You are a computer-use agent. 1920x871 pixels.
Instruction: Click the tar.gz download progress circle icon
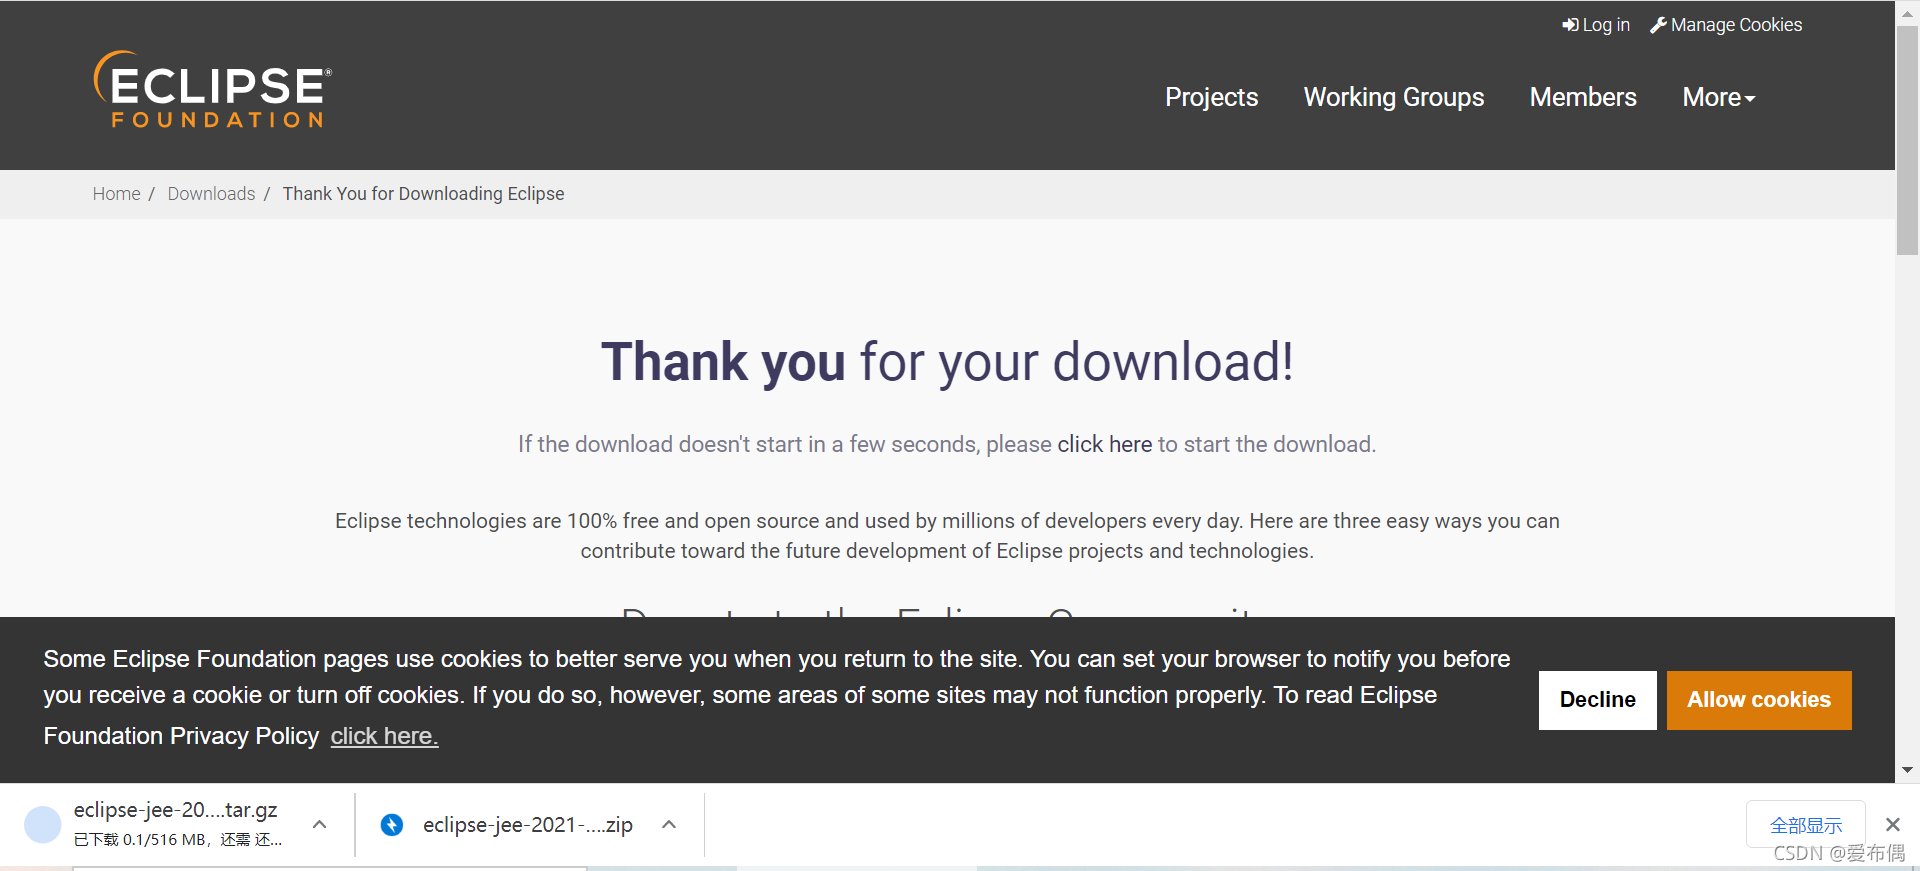pos(42,825)
